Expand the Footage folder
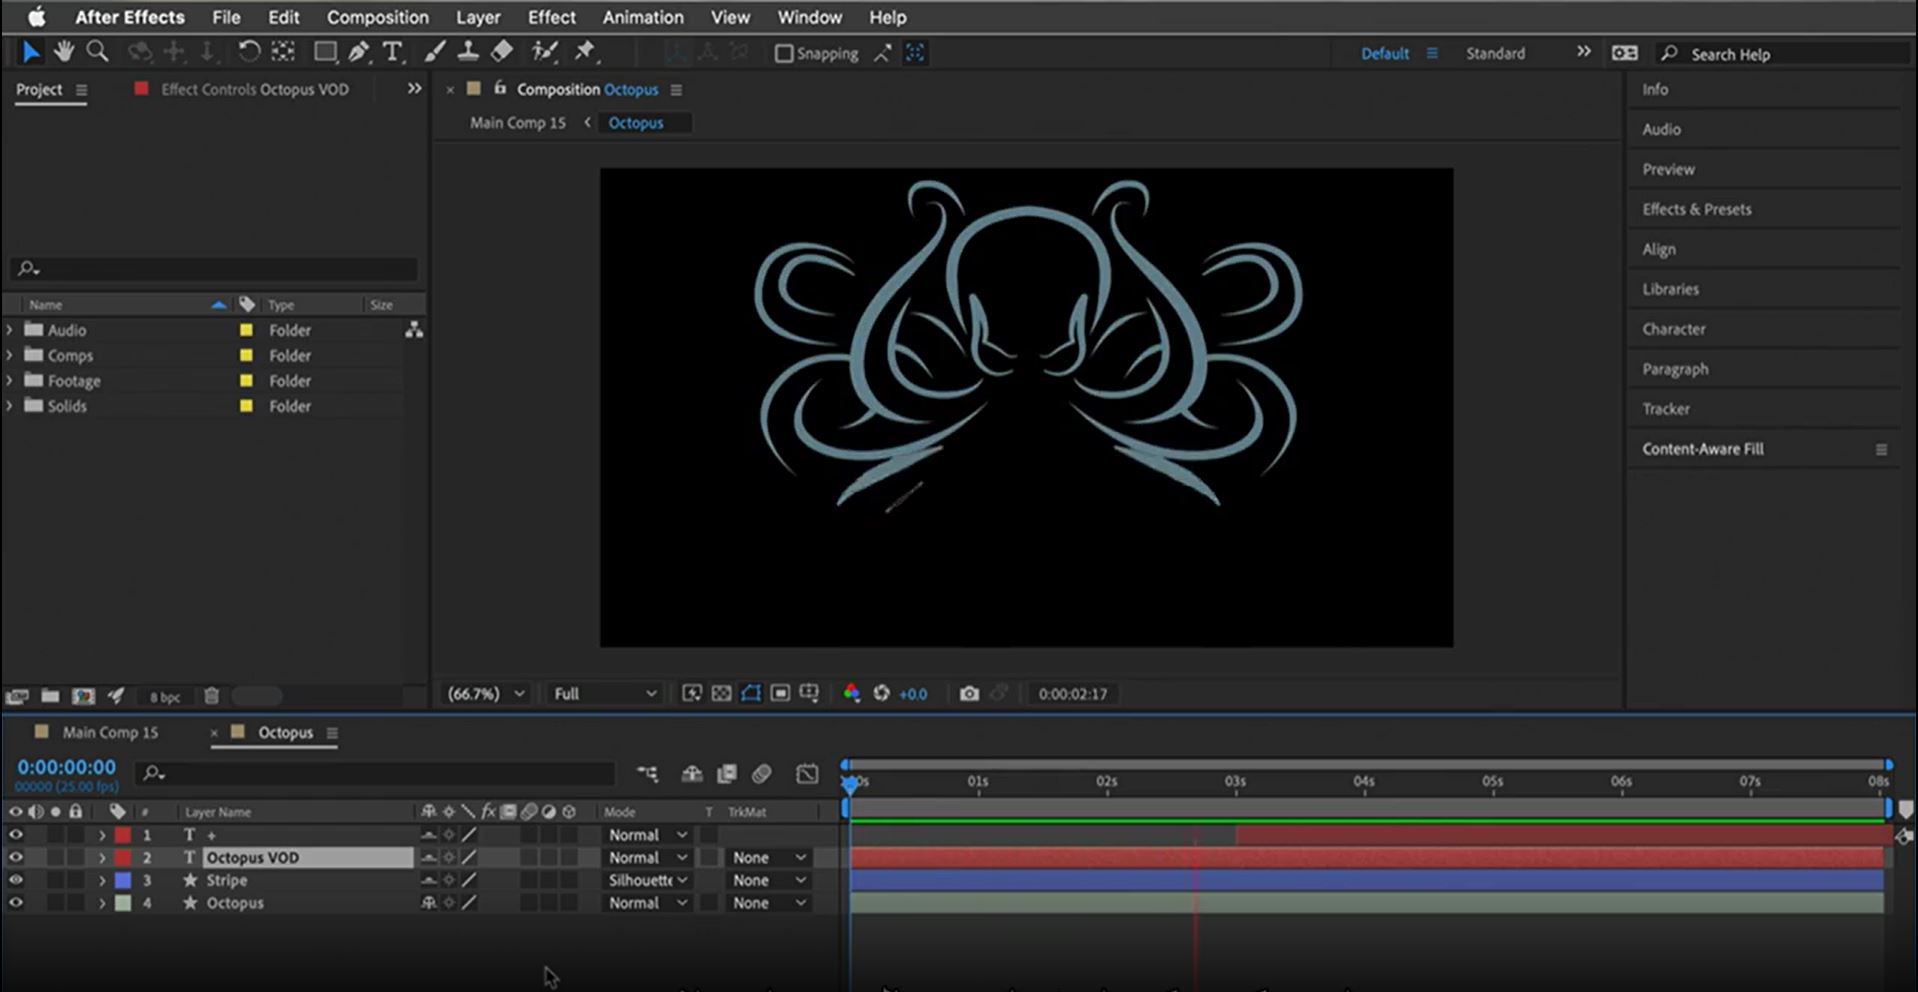The image size is (1918, 992). (10, 381)
